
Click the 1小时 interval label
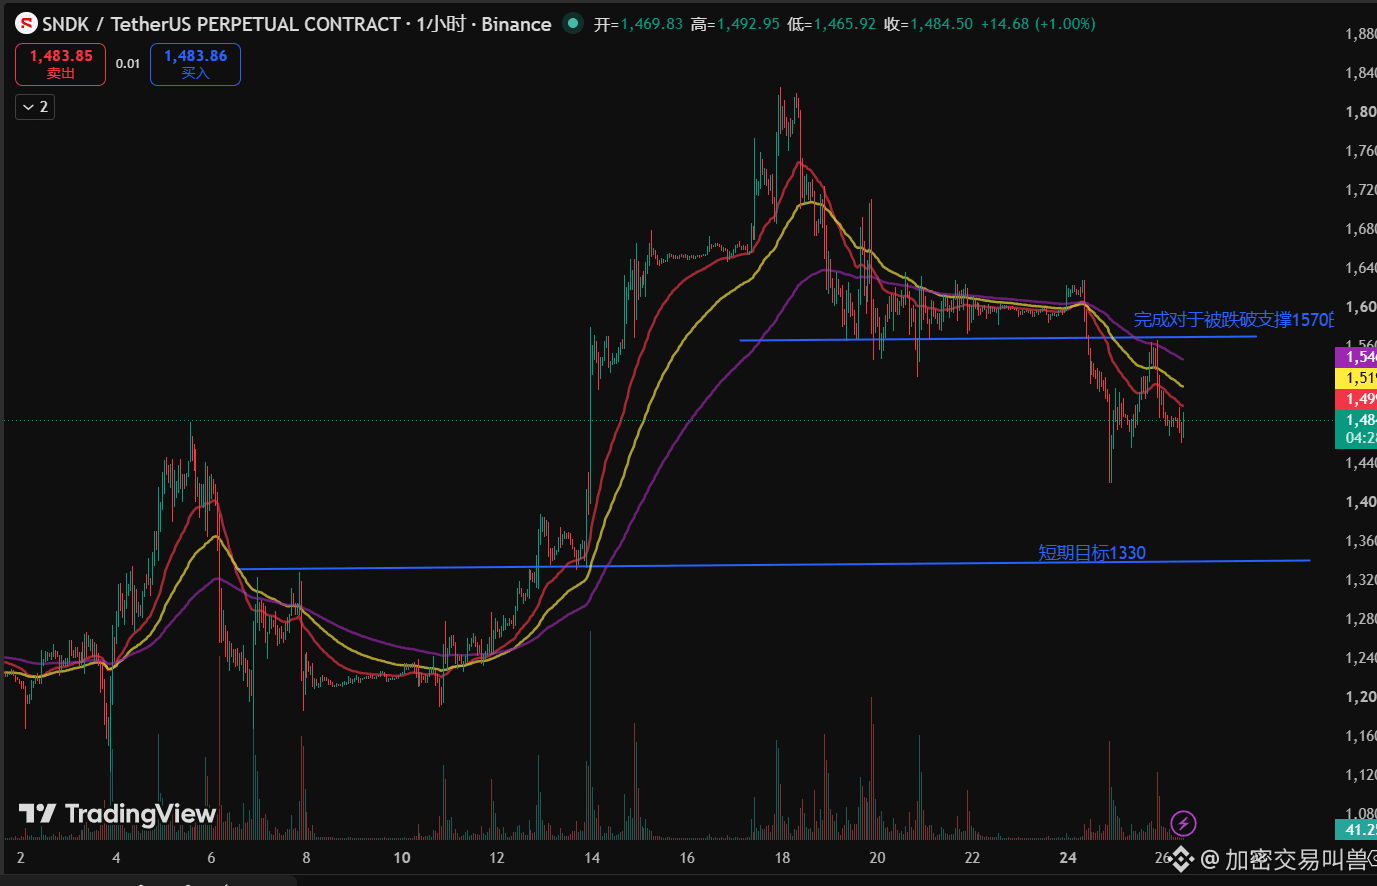tap(441, 24)
